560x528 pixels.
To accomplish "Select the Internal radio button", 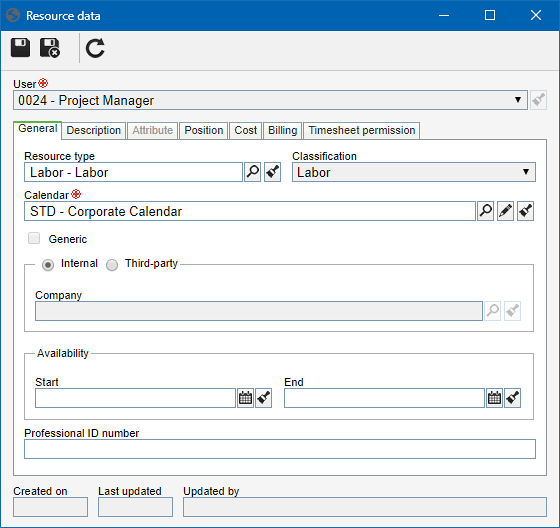I will click(x=48, y=265).
